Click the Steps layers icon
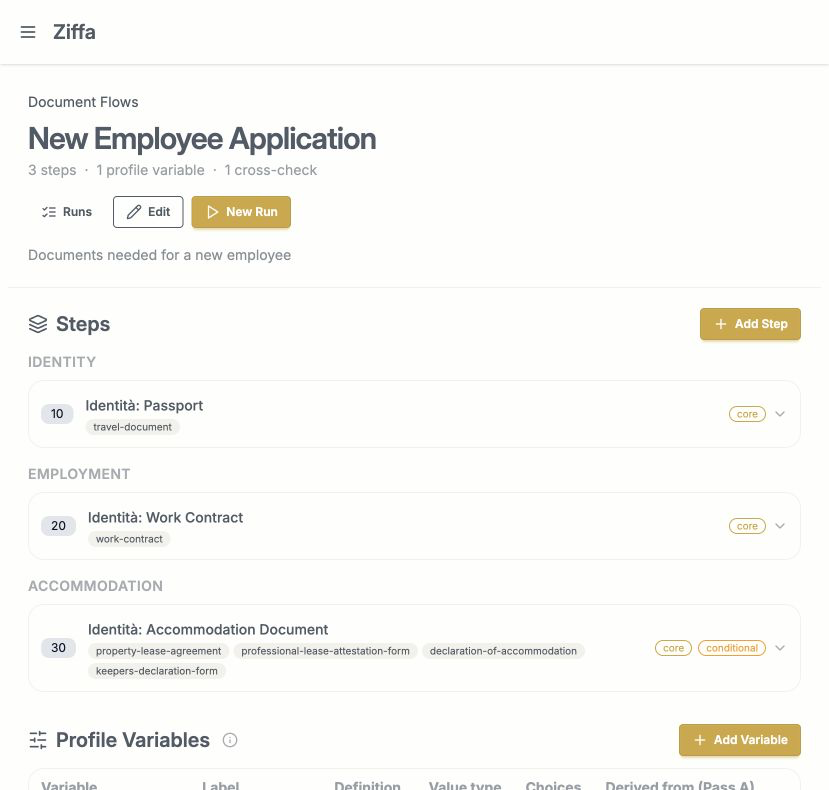Viewport: 829px width, 790px height. [x=38, y=324]
